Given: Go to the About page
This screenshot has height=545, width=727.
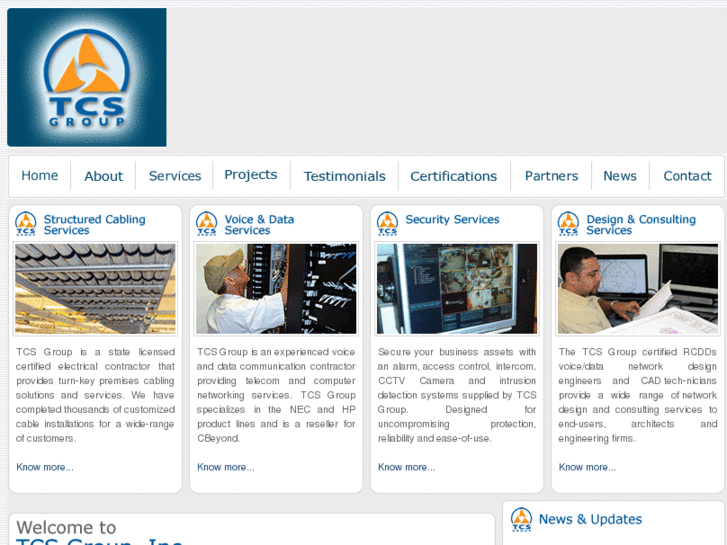Looking at the screenshot, I should (x=103, y=176).
